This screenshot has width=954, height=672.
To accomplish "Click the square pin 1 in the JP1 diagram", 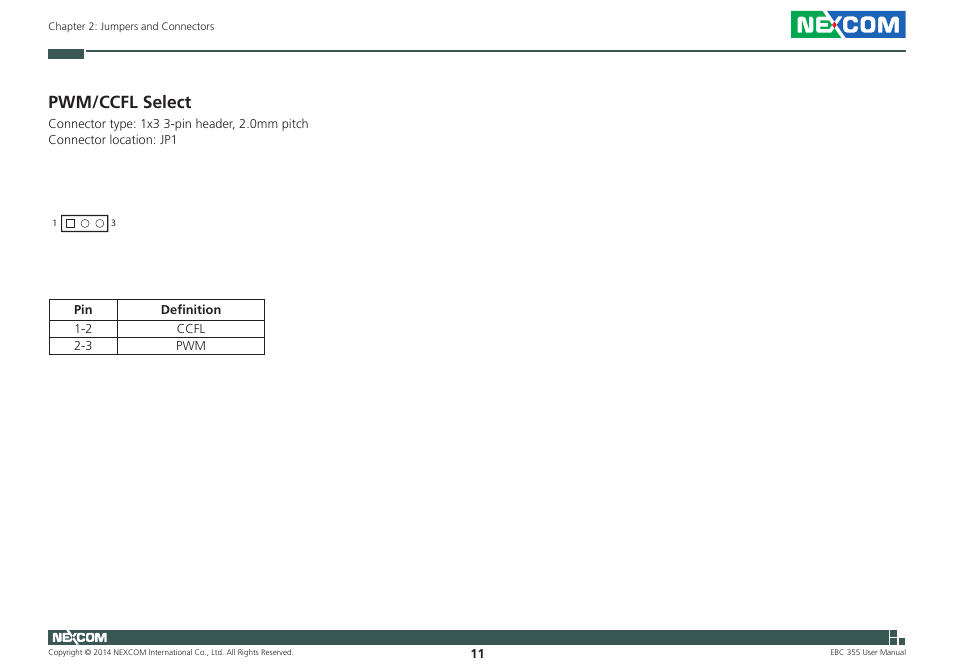I will point(71,223).
